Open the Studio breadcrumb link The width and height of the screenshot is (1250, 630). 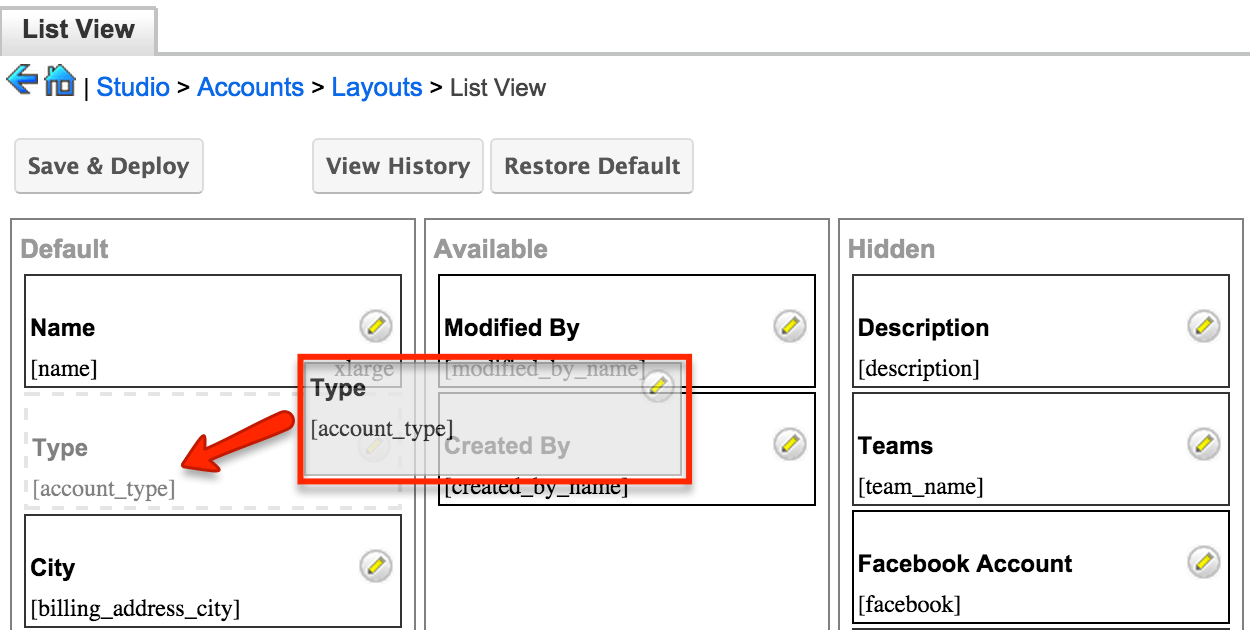(133, 87)
